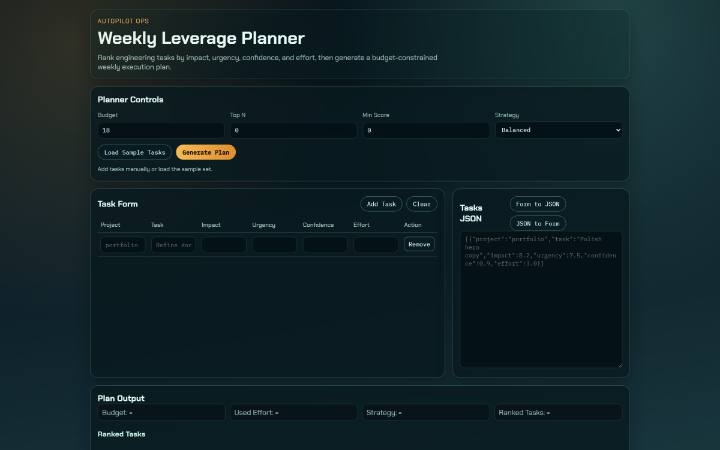Click the Confidence field in the task row
Image resolution: width=720 pixels, height=450 pixels.
pyautogui.click(x=325, y=245)
